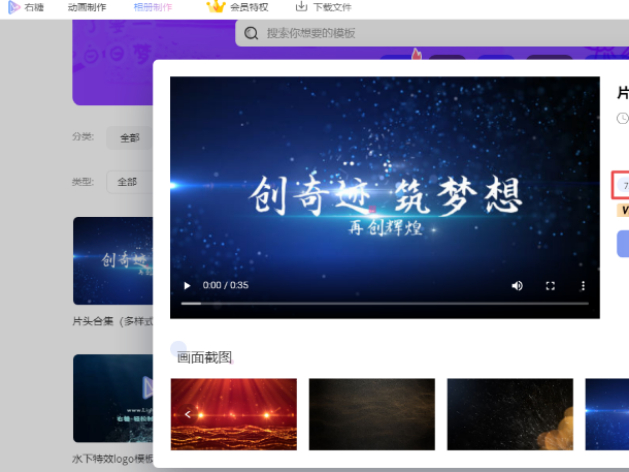
Task: Click the 0:00 / 0:35 time display
Action: (225, 285)
